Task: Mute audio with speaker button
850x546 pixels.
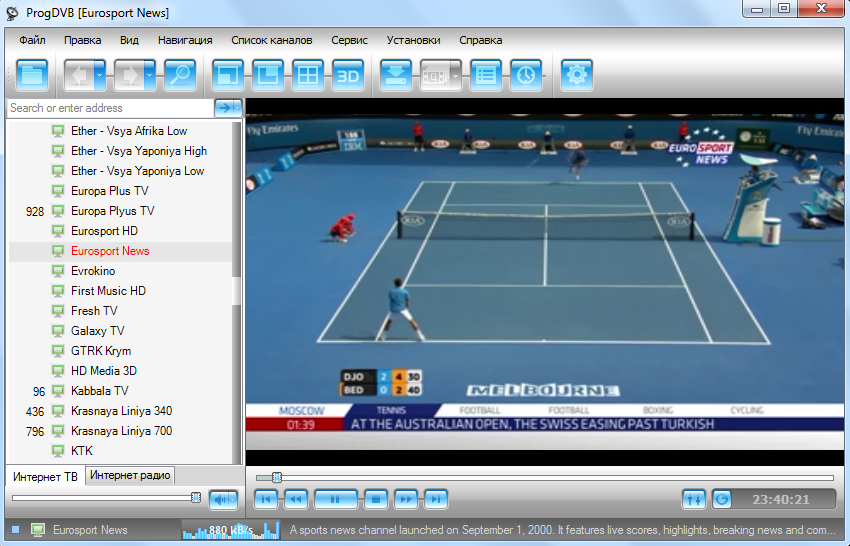Action: click(219, 499)
